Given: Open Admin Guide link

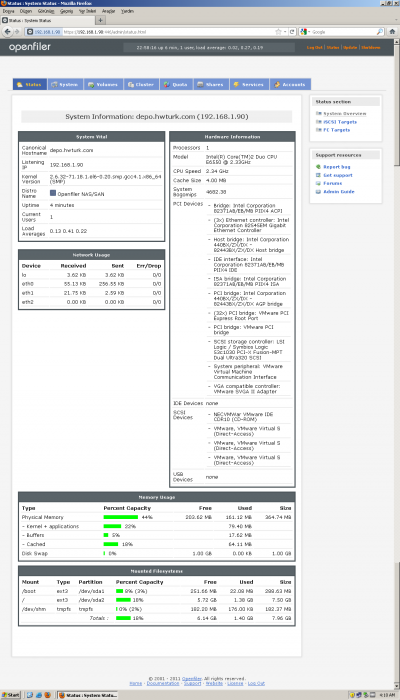Looking at the screenshot, I should pos(339,192).
